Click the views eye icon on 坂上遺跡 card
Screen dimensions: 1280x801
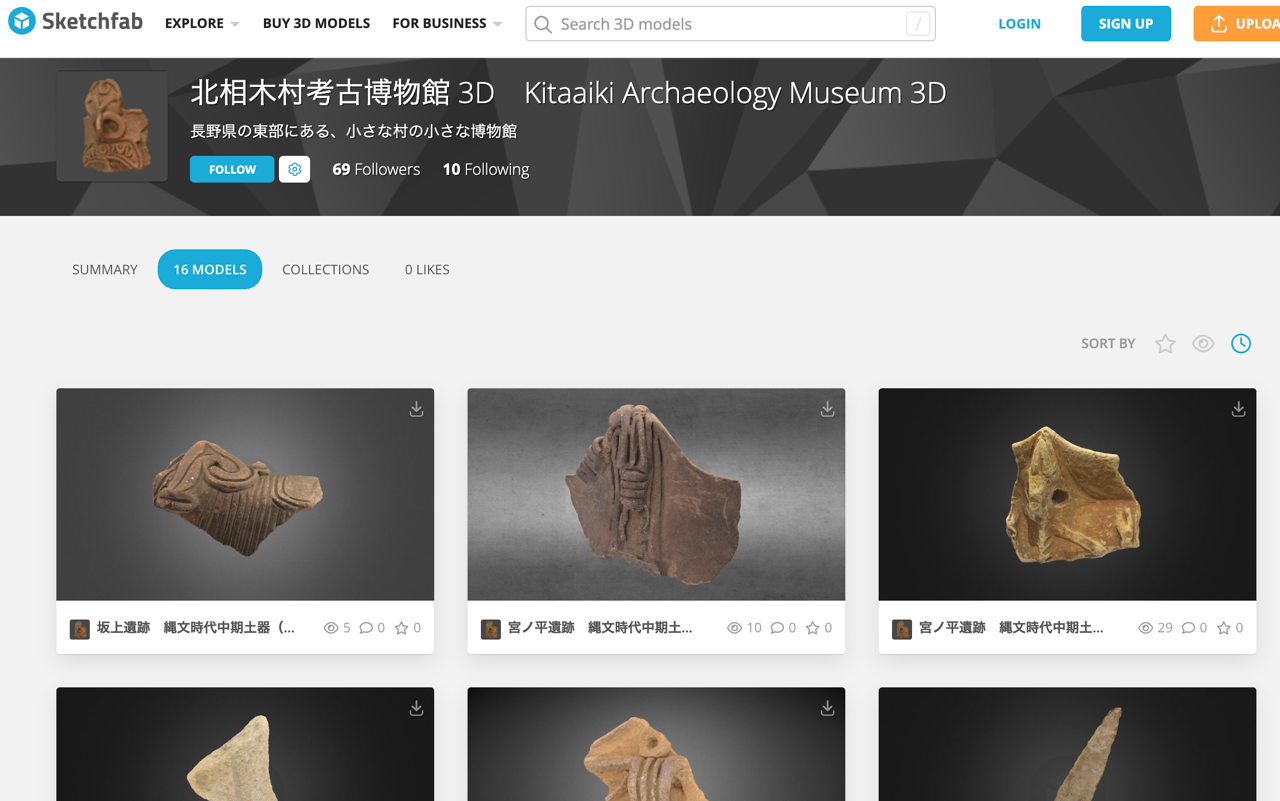tap(331, 628)
